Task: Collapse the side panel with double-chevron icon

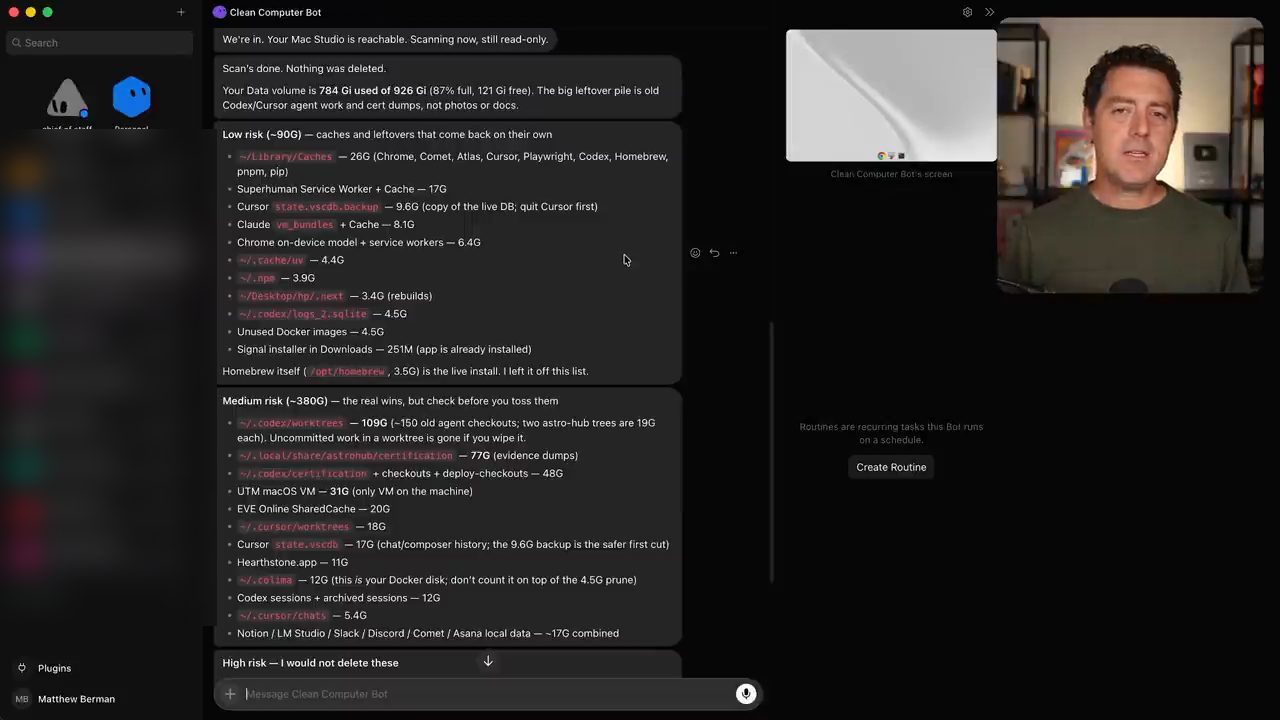Action: (x=989, y=12)
